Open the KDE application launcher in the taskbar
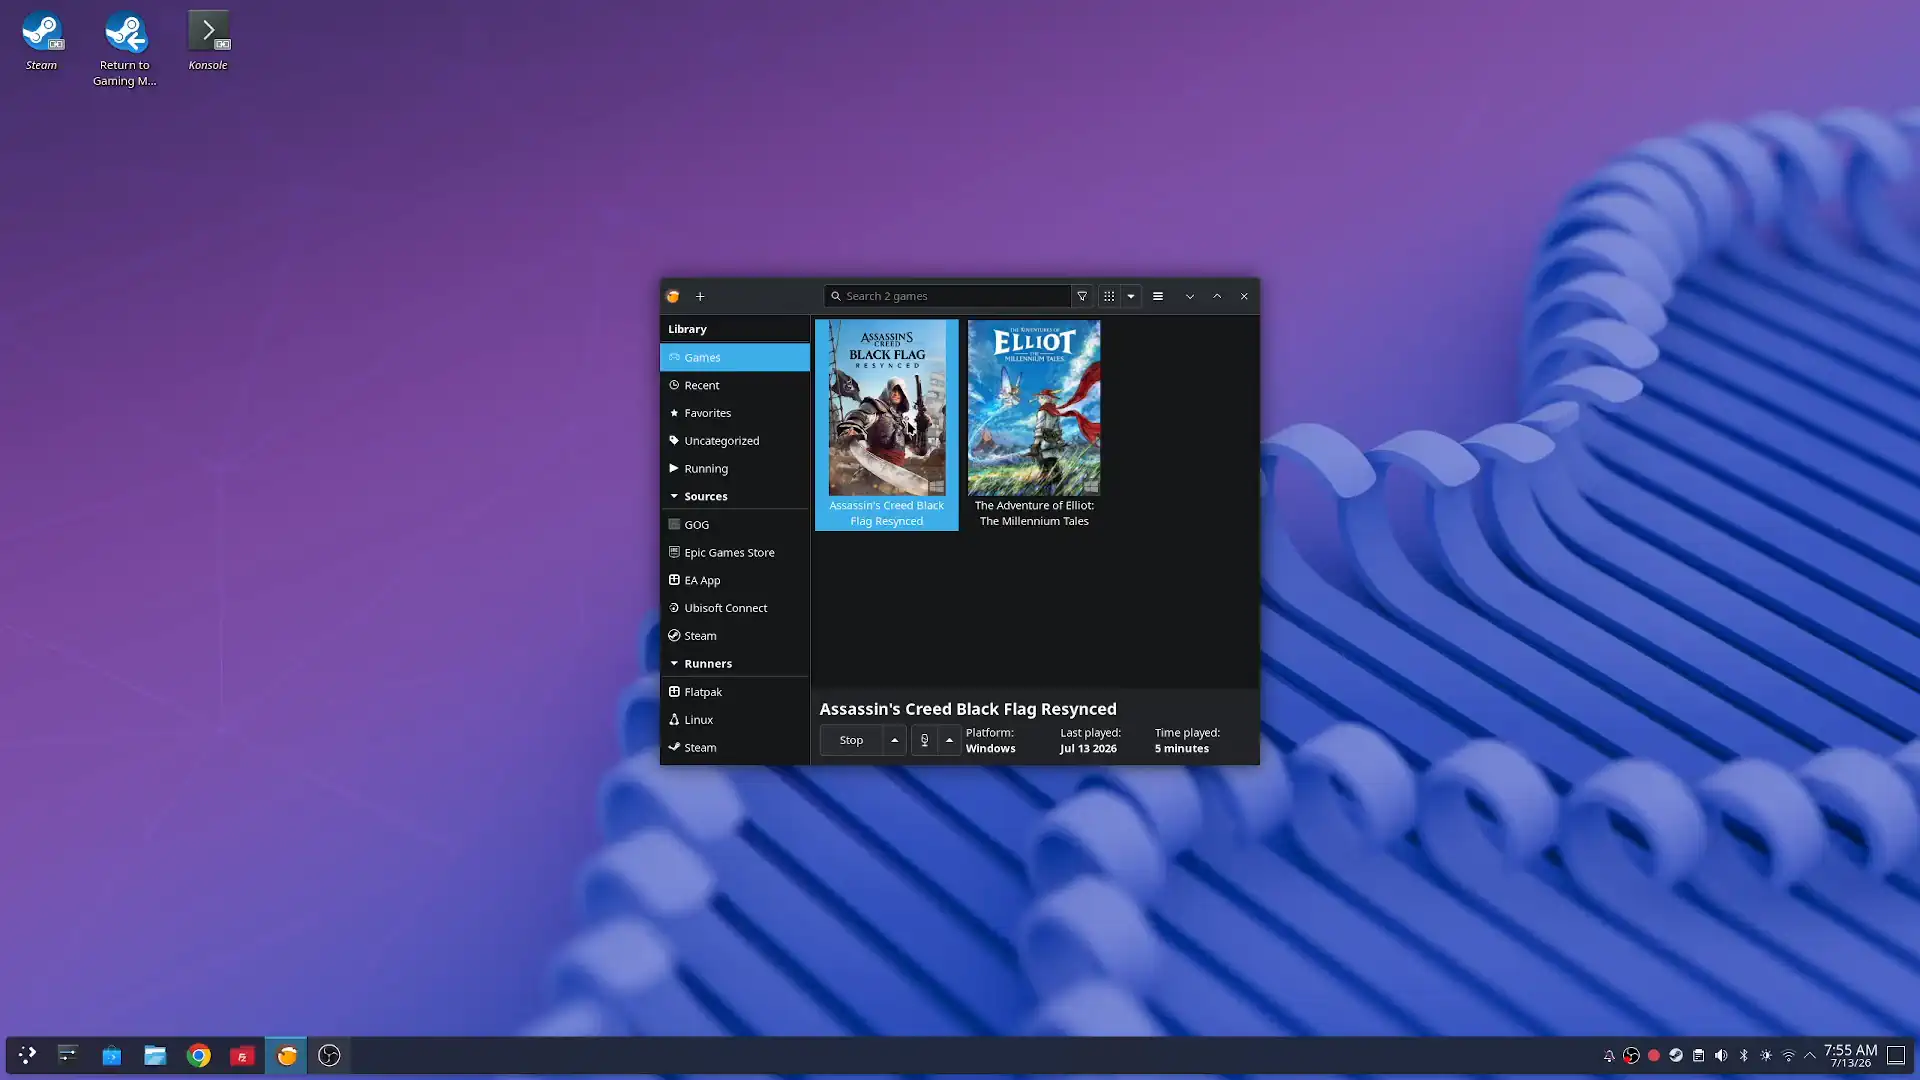Viewport: 1920px width, 1080px height. (27, 1055)
